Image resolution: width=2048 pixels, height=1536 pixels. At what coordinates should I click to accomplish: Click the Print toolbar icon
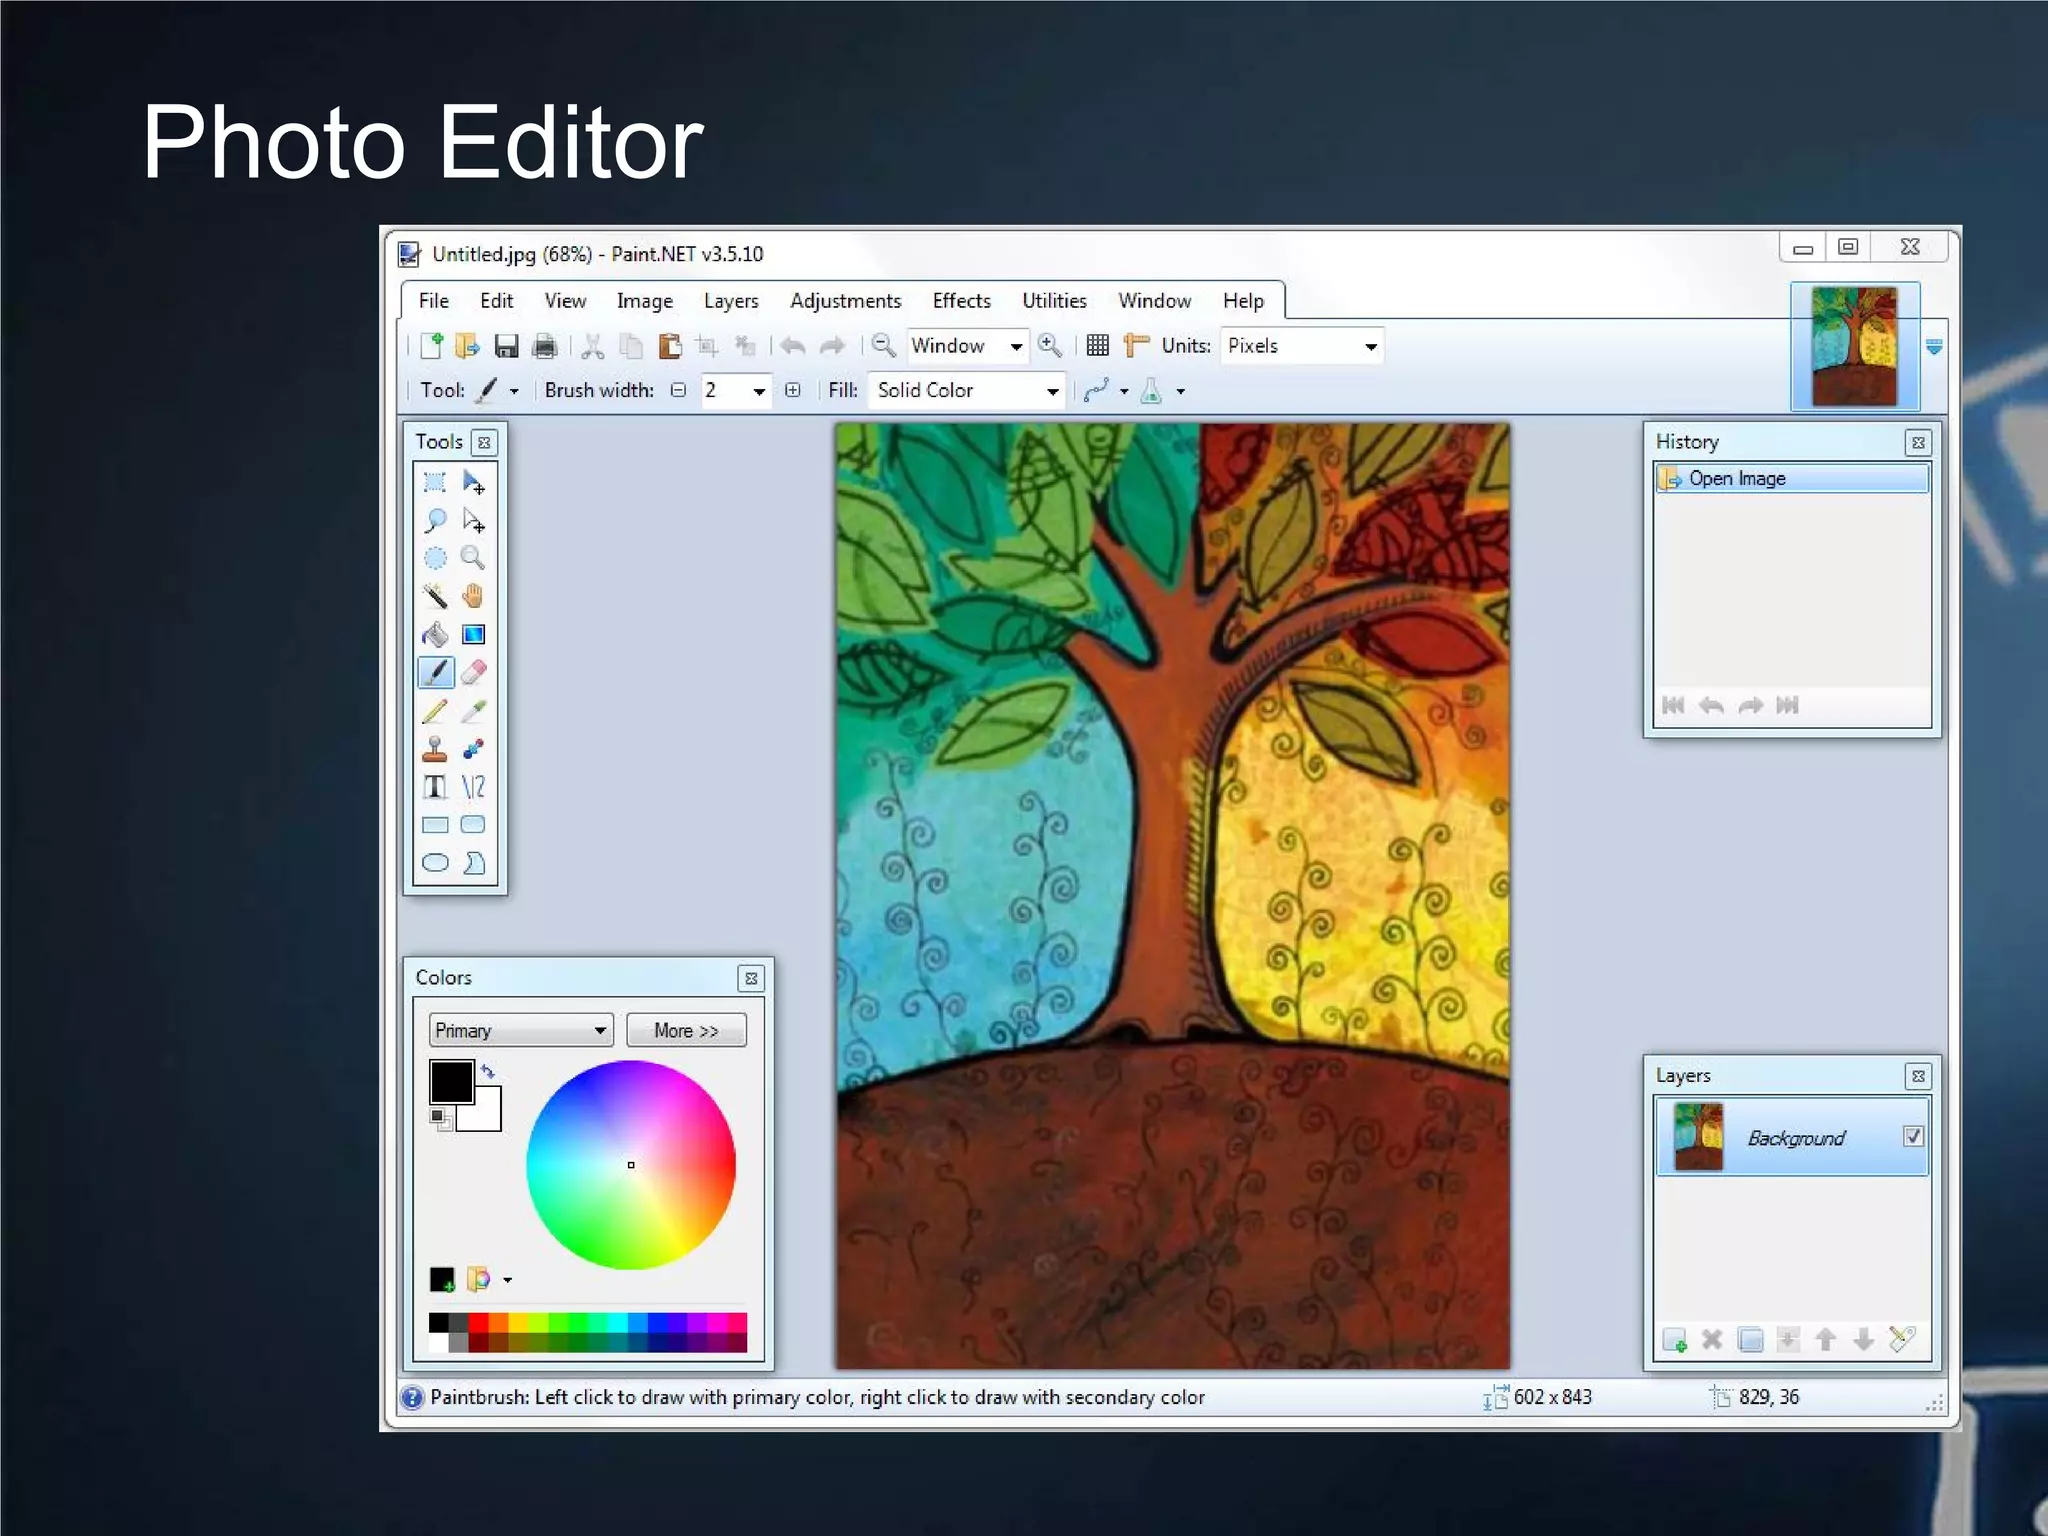tap(544, 346)
